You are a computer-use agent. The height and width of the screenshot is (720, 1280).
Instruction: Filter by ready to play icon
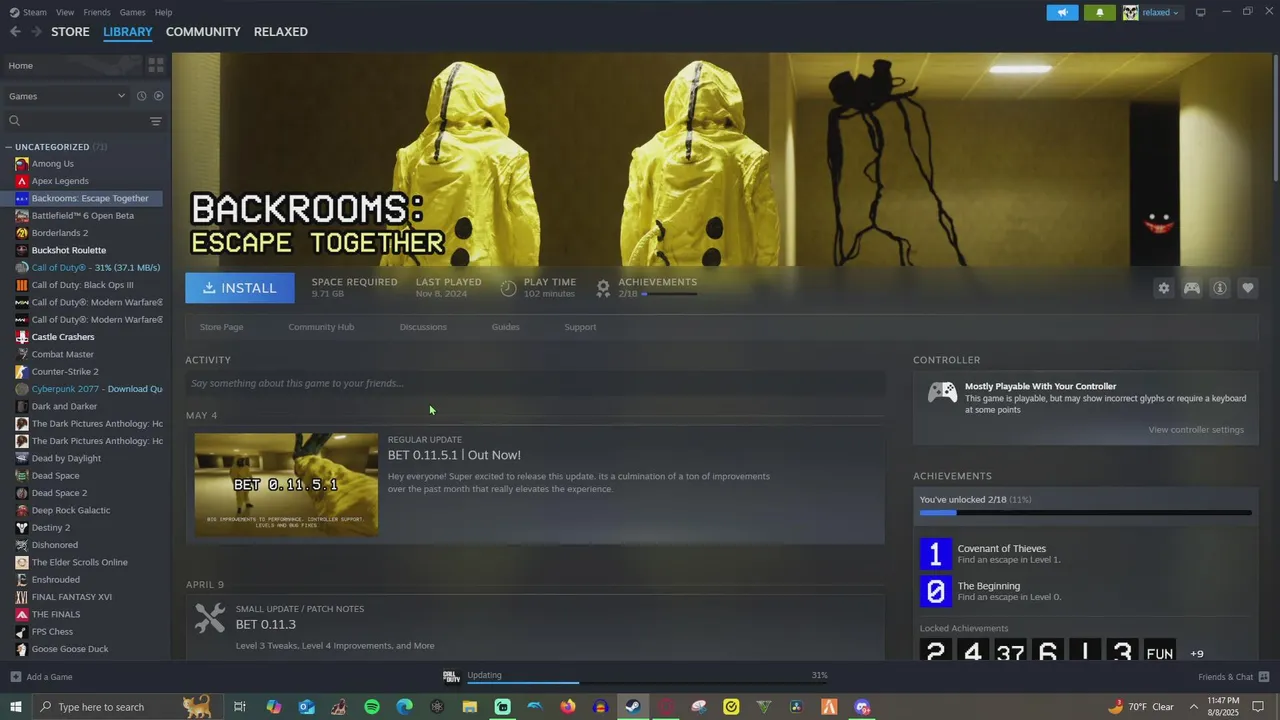click(x=158, y=96)
